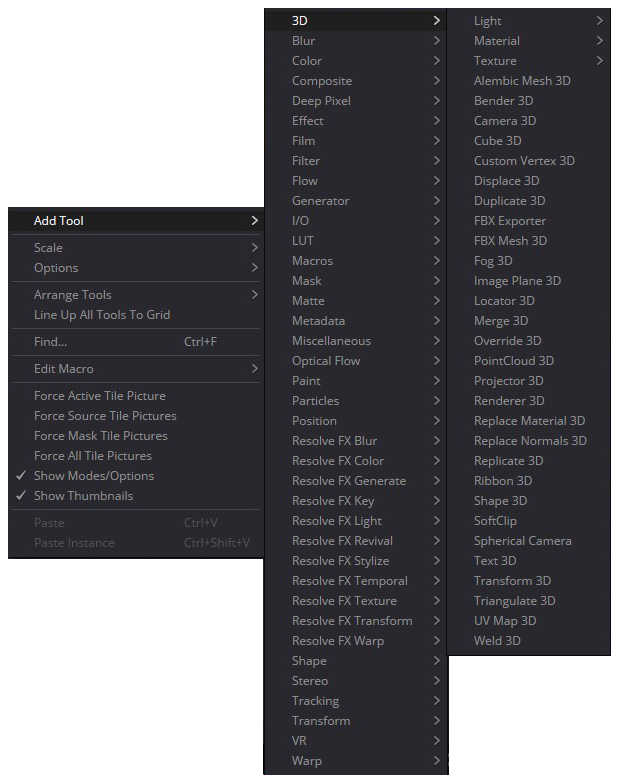Screen dimensions: 618x782
Task: Open the Matte category
Action: 356,301
